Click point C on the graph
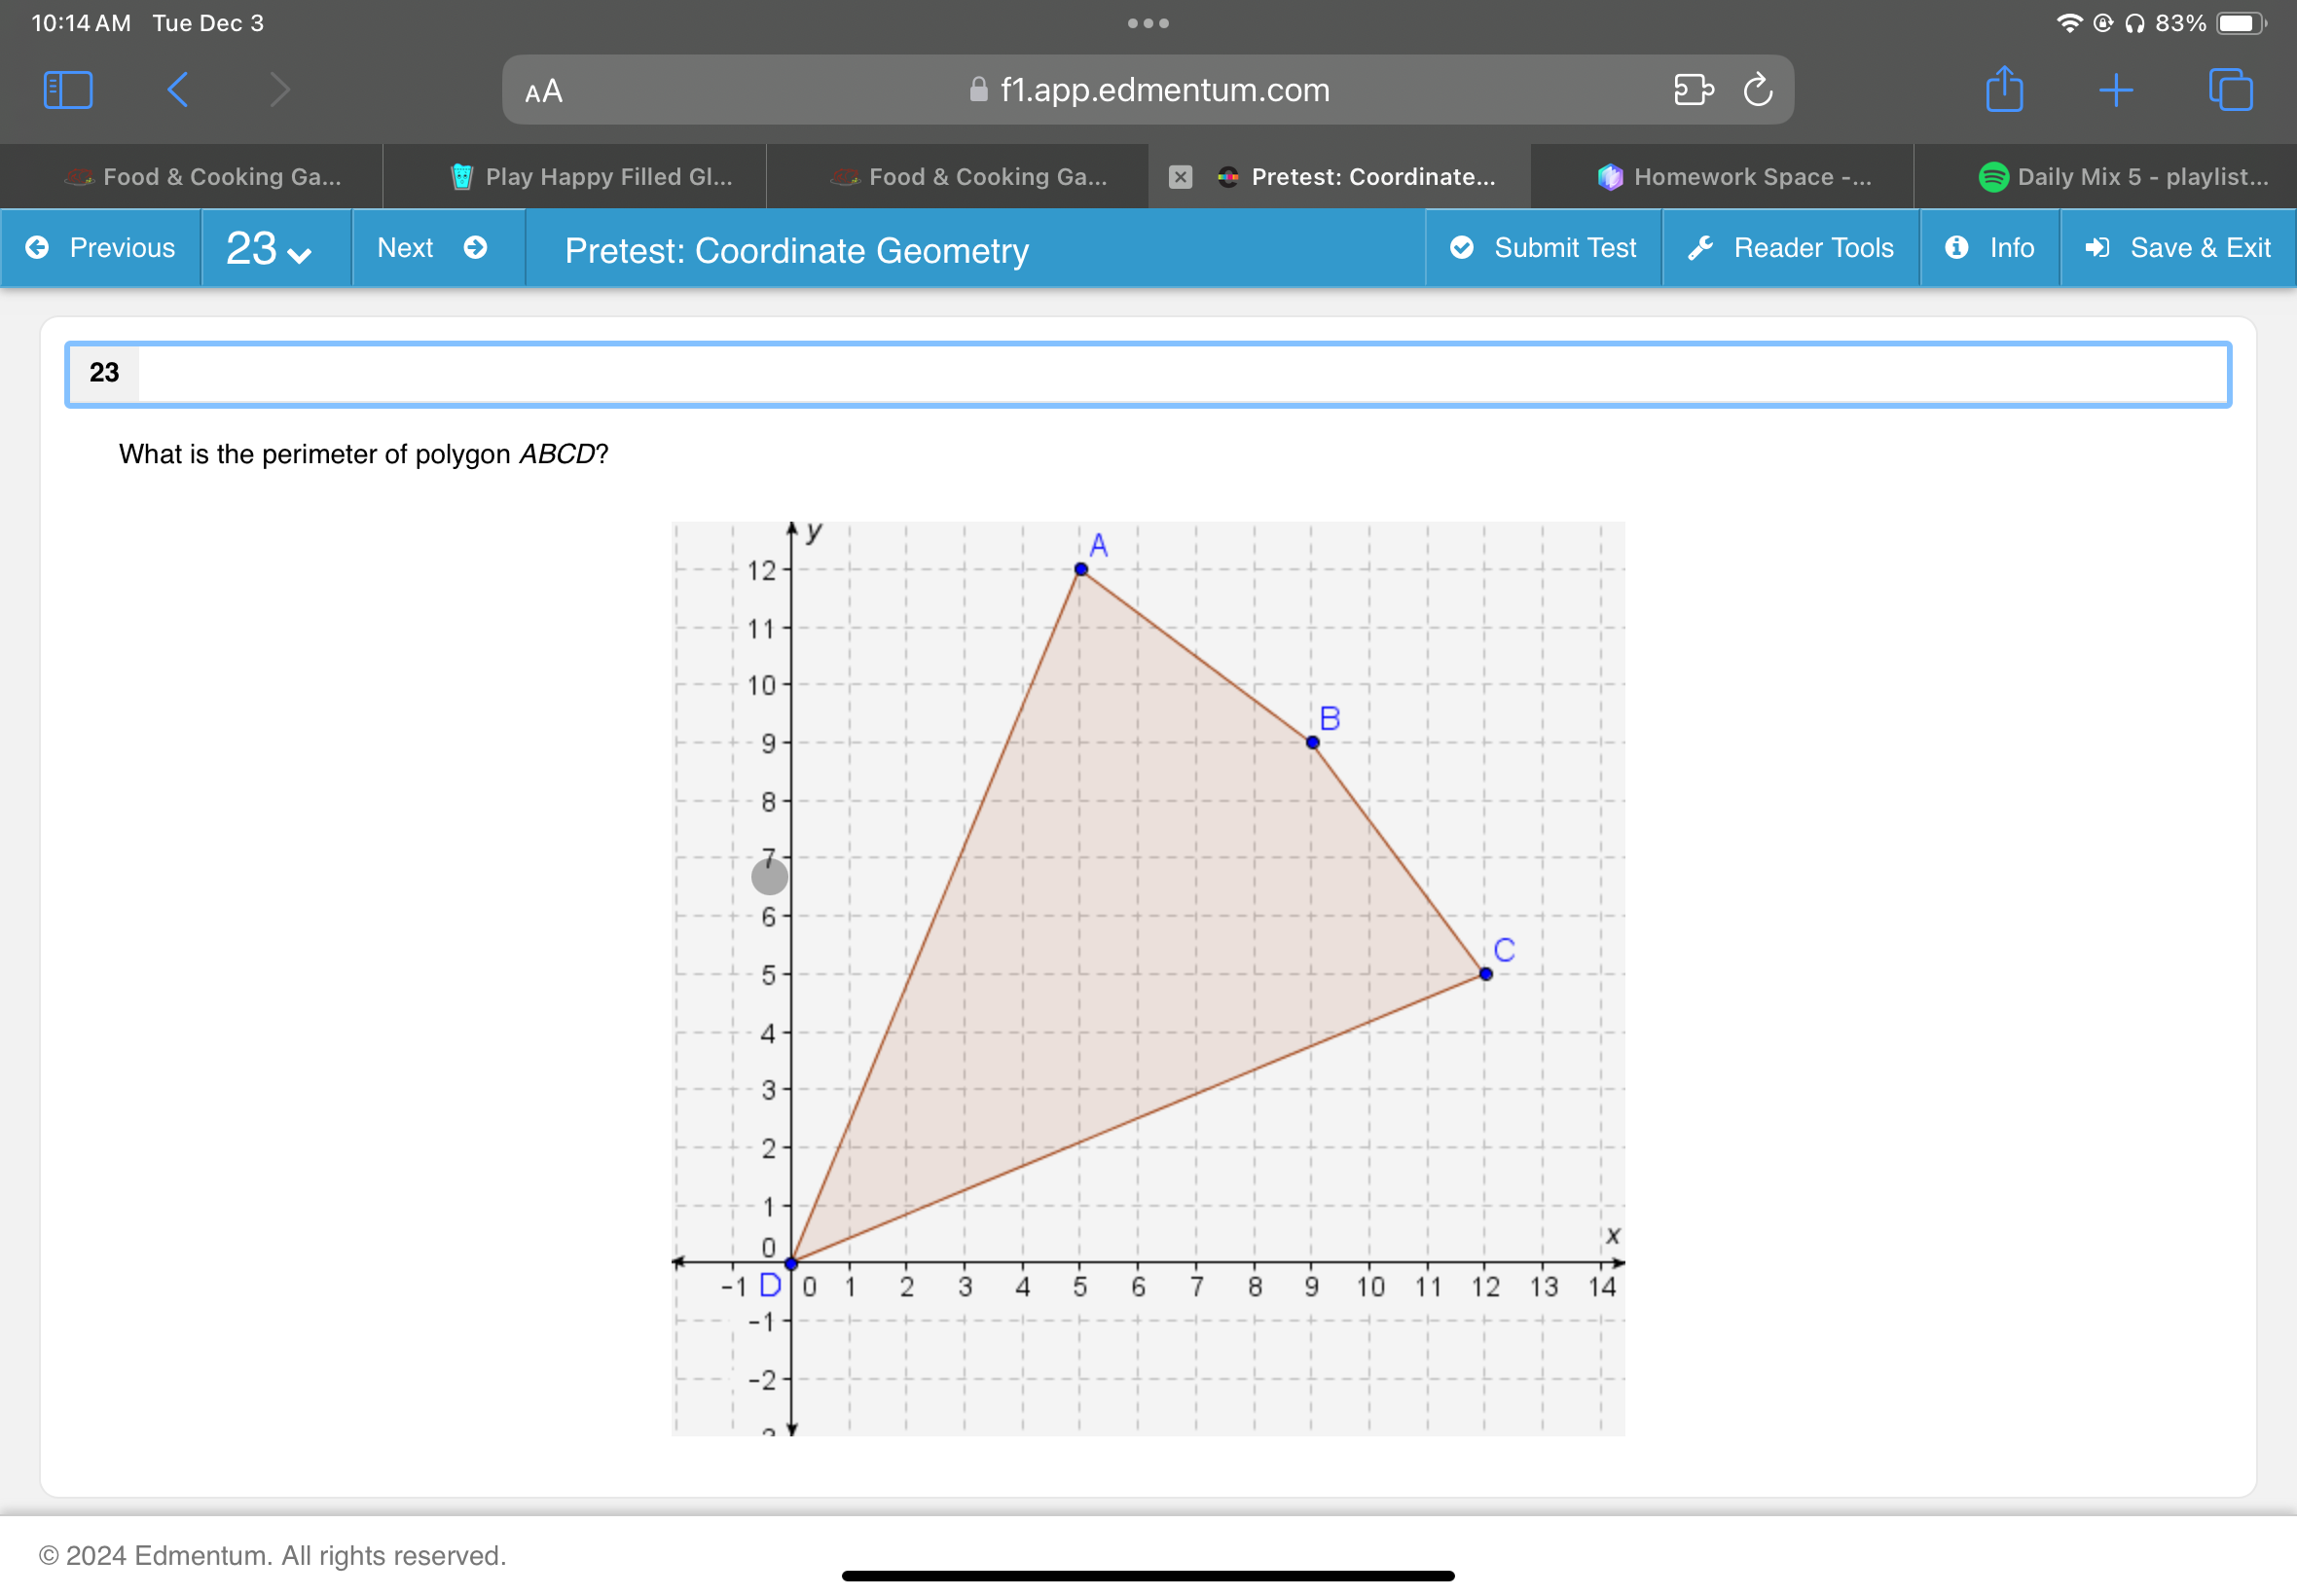 1485,974
